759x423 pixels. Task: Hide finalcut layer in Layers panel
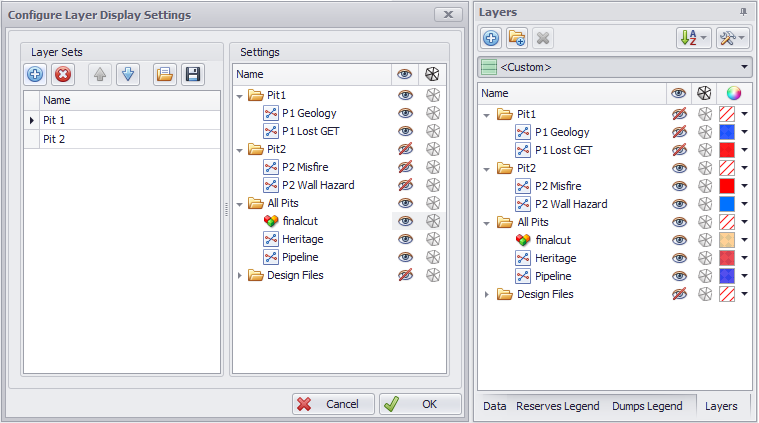point(679,240)
